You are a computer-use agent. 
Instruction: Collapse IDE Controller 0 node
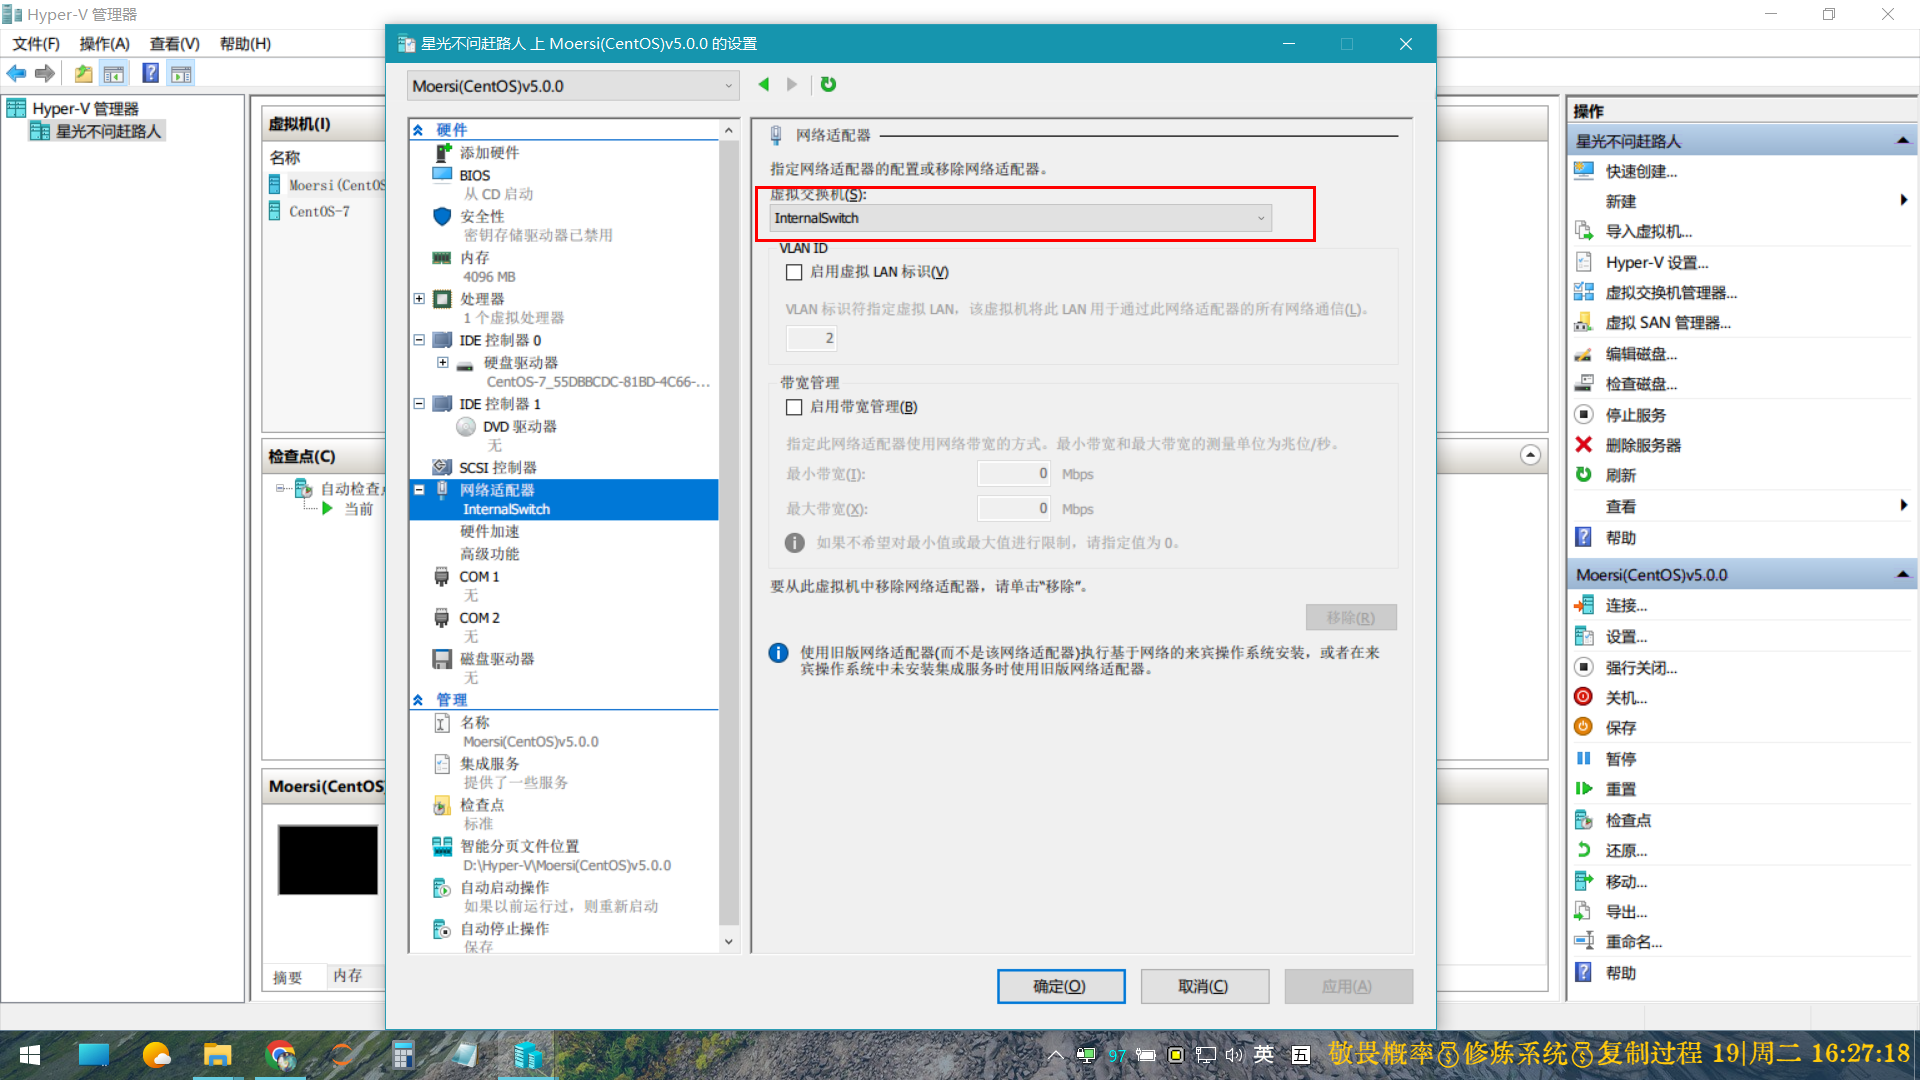(419, 339)
